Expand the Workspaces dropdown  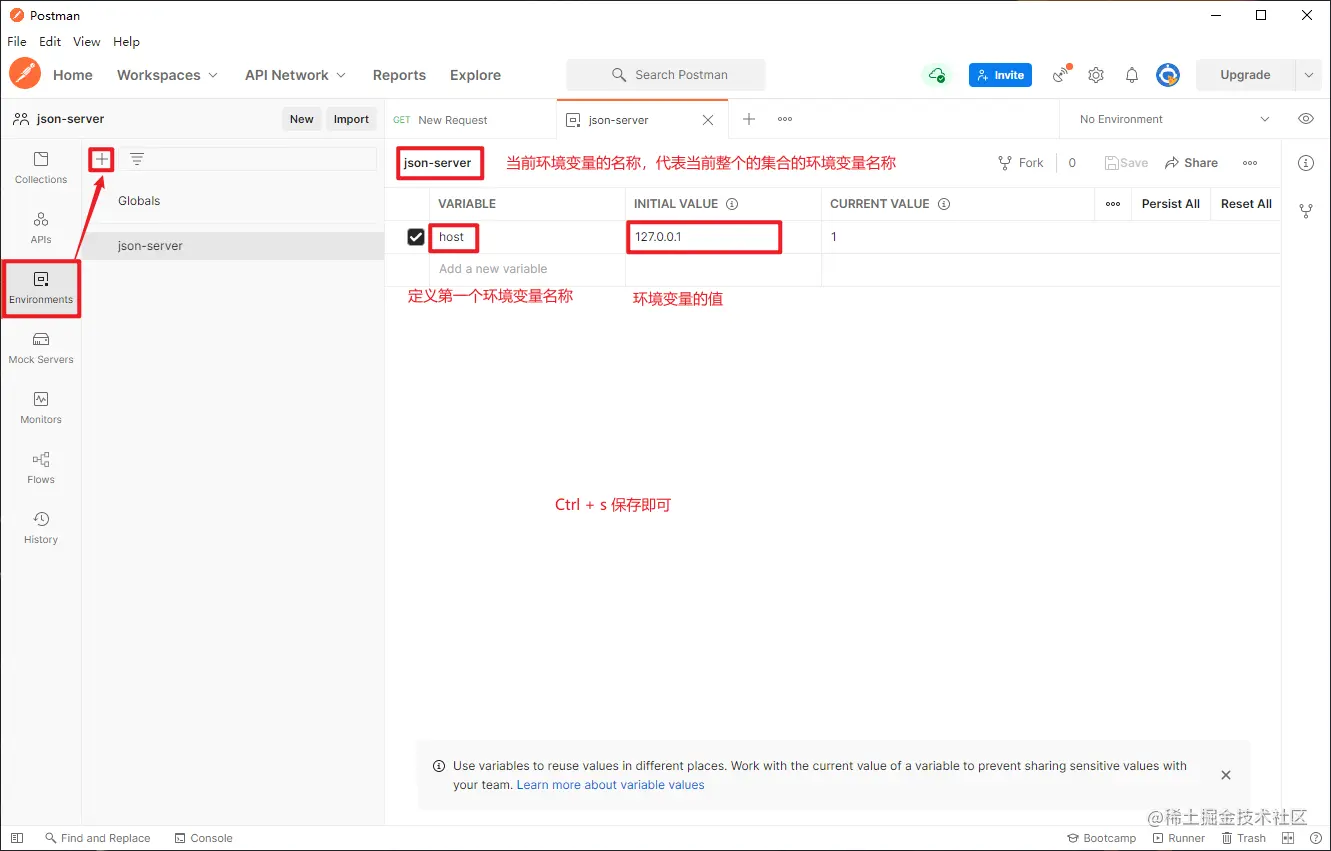coord(167,75)
